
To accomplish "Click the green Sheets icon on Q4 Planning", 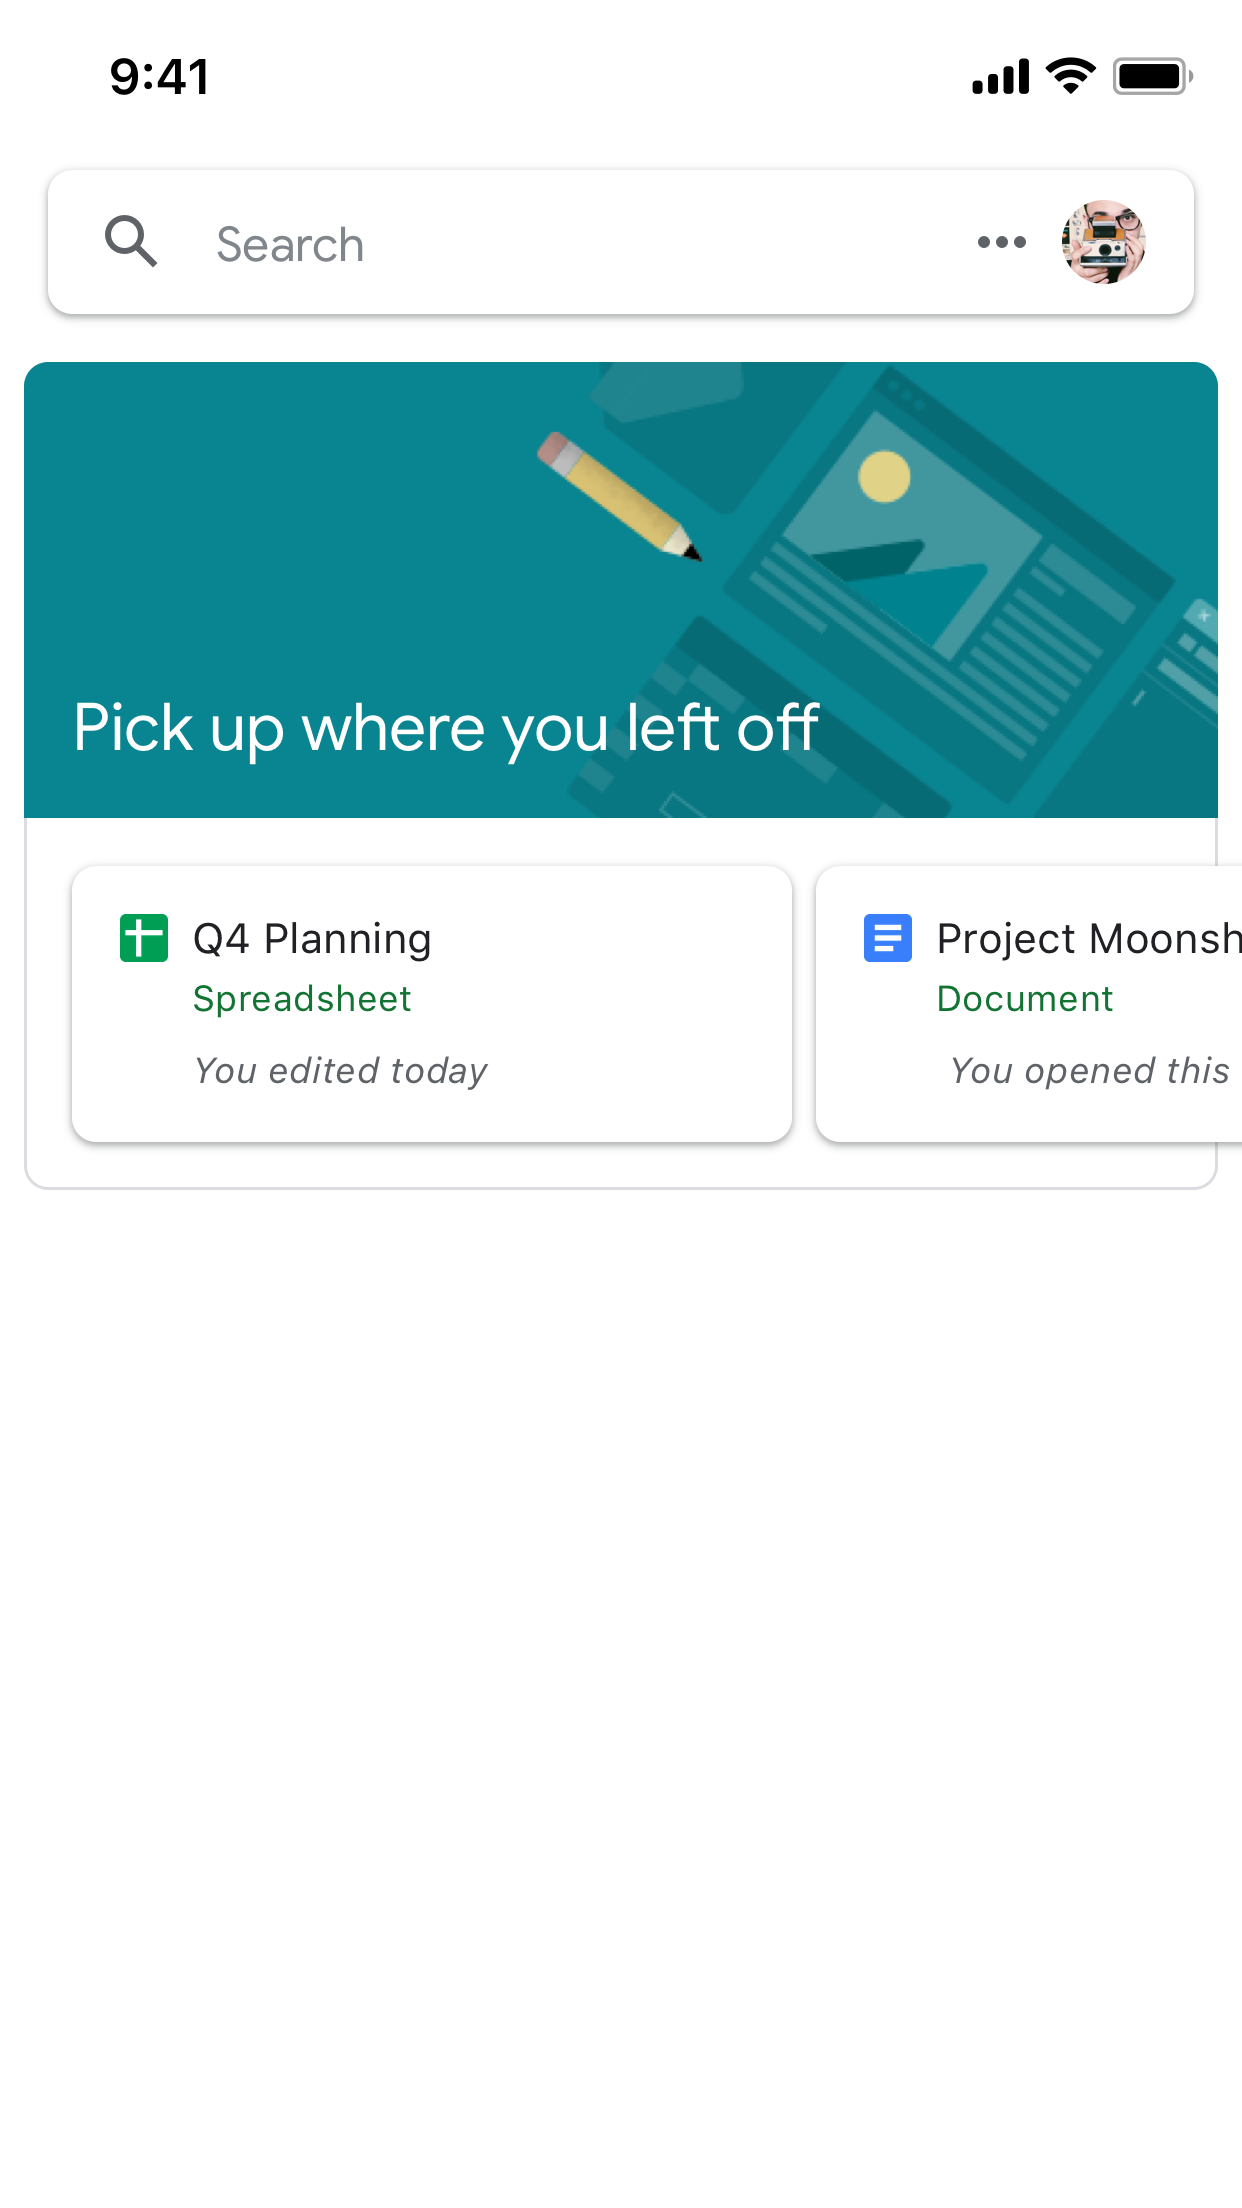I will click(x=144, y=938).
